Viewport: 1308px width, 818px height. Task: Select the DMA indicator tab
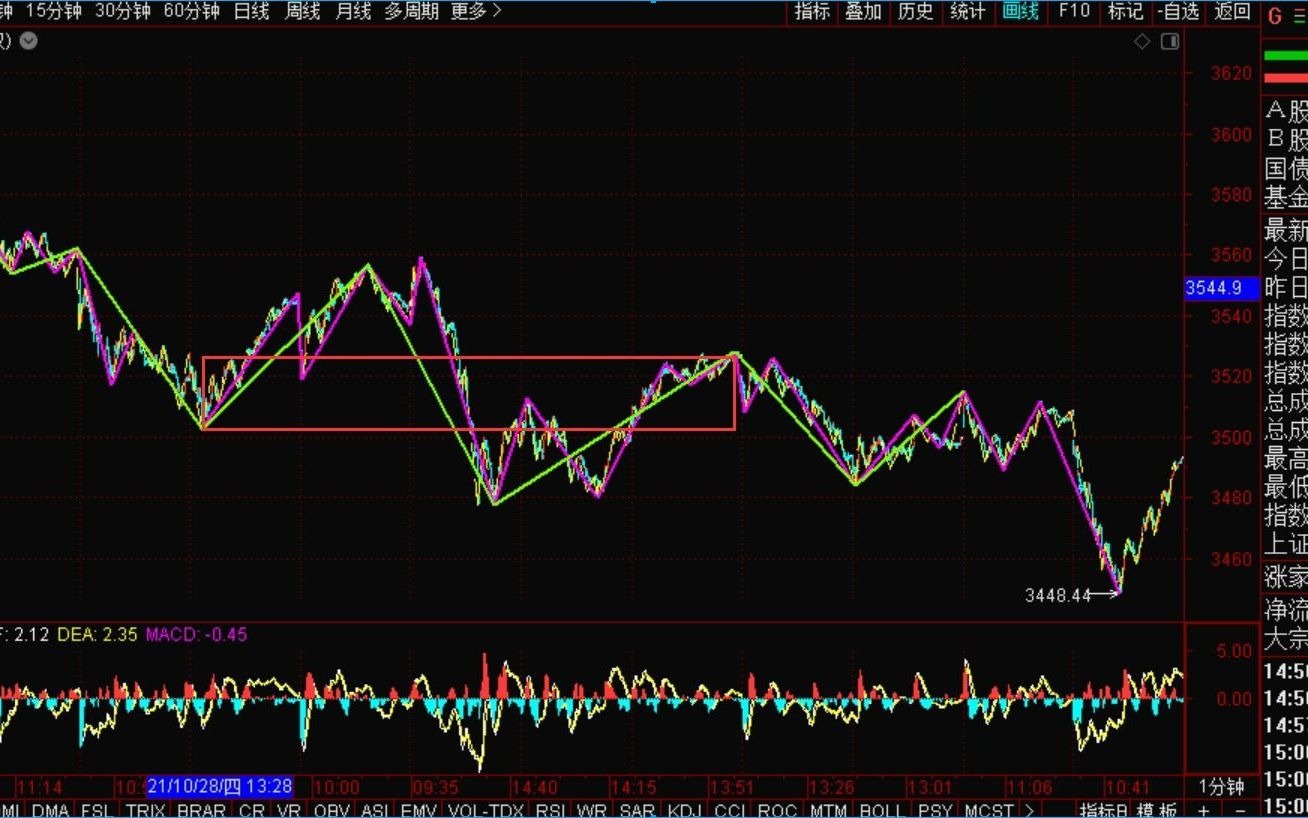tap(49, 810)
